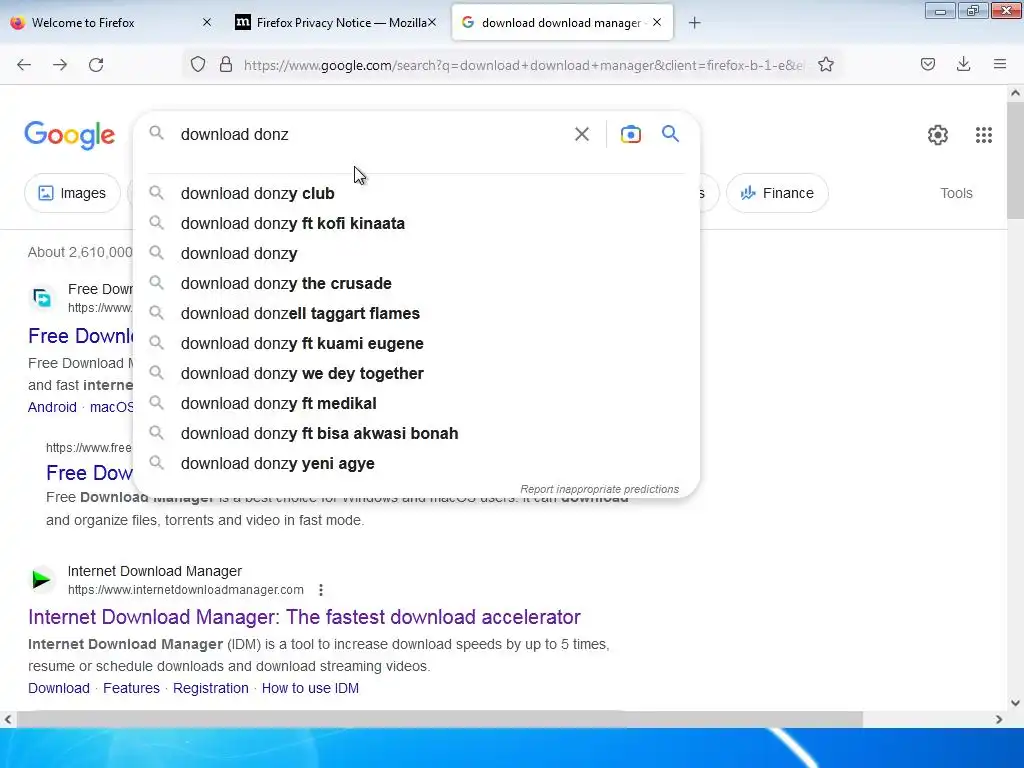
Task: Click the horizontal scrollbar thumb
Action: tap(440, 719)
